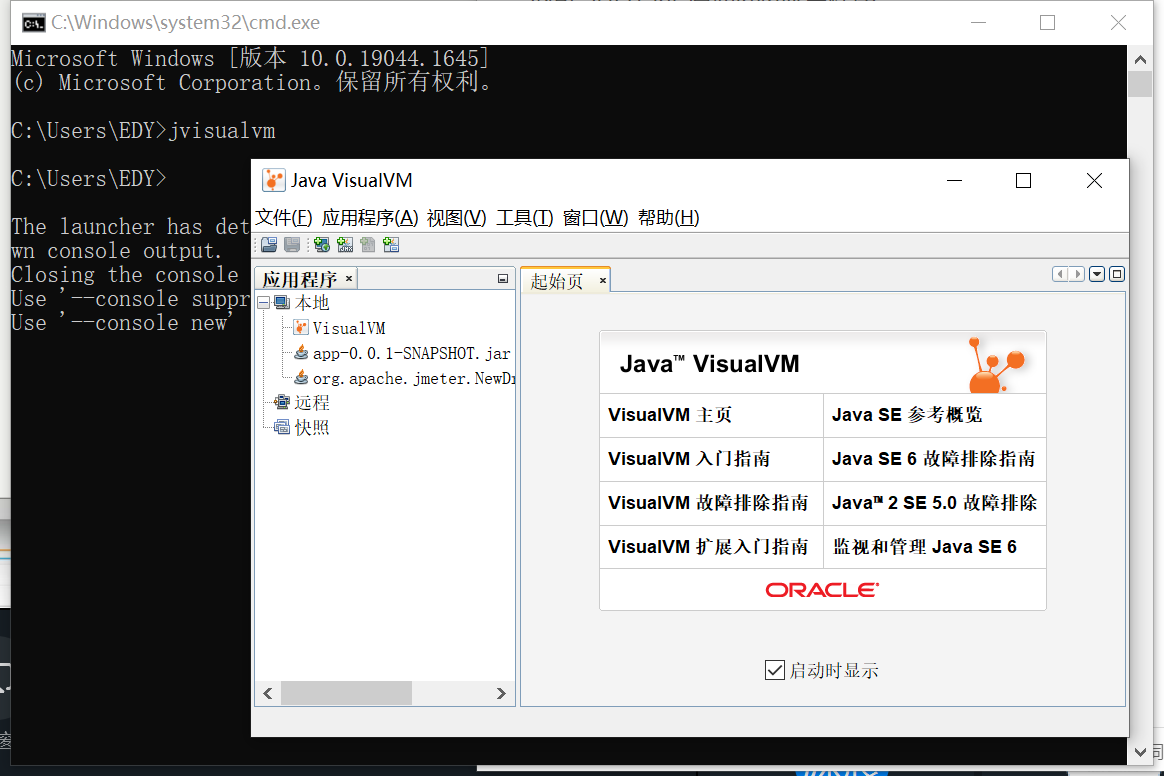Click the Add Remote Host toolbar icon
The height and width of the screenshot is (776, 1164).
tap(321, 245)
